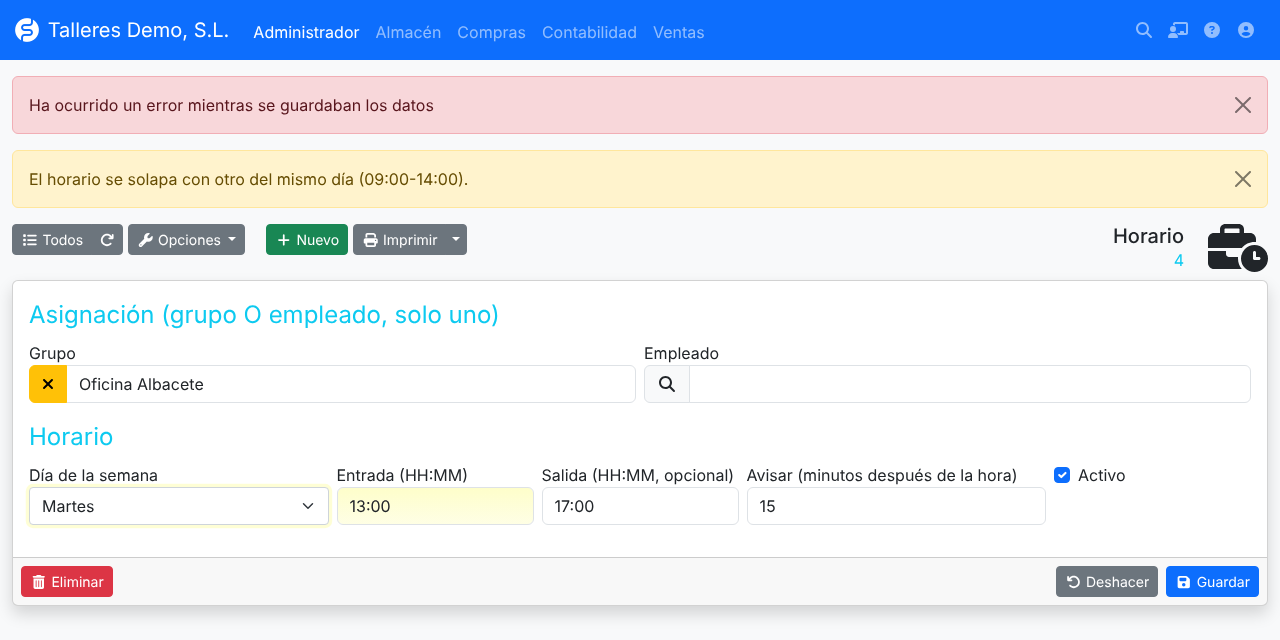Focus the Salida time field
1280x640 pixels.
click(640, 506)
